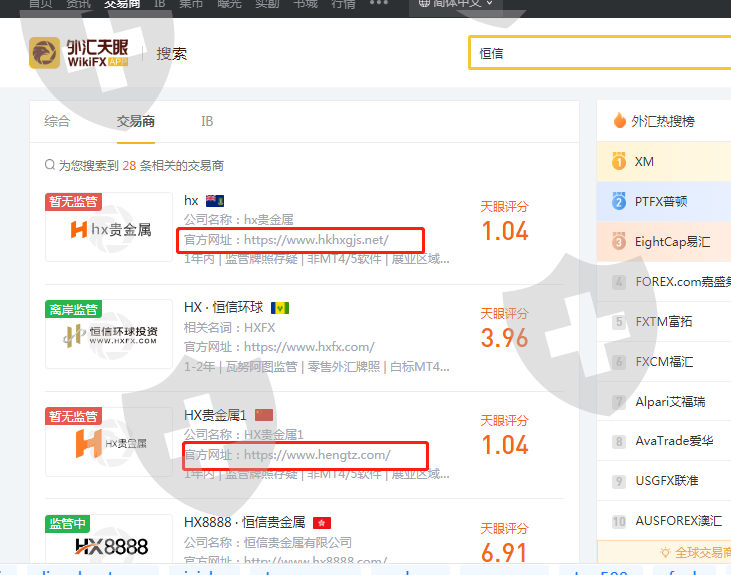The width and height of the screenshot is (731, 575).
Task: Click 公司名称：恒信贵金属有限公司 text
Action: 268,542
